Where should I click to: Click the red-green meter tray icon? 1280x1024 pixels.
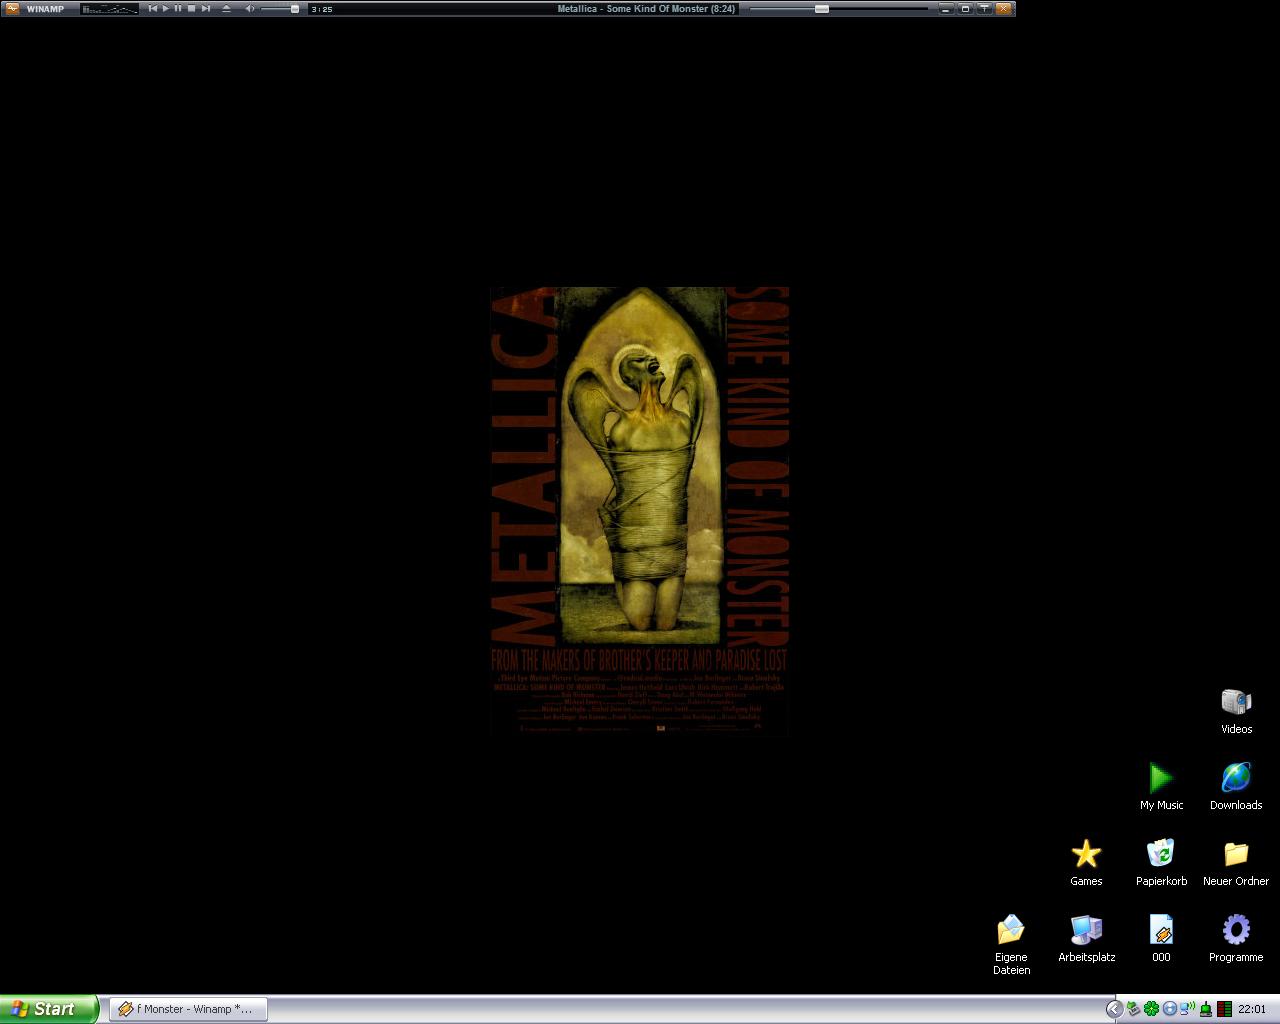coord(1224,1009)
